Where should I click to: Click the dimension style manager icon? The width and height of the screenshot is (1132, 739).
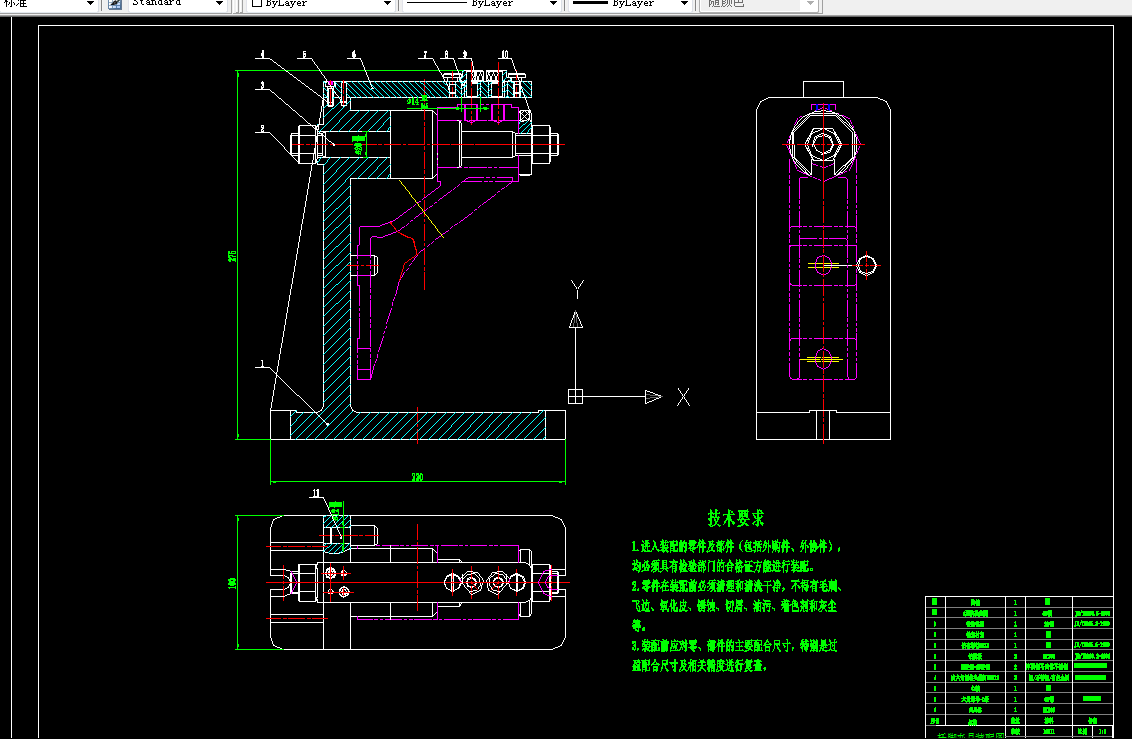pyautogui.click(x=114, y=4)
